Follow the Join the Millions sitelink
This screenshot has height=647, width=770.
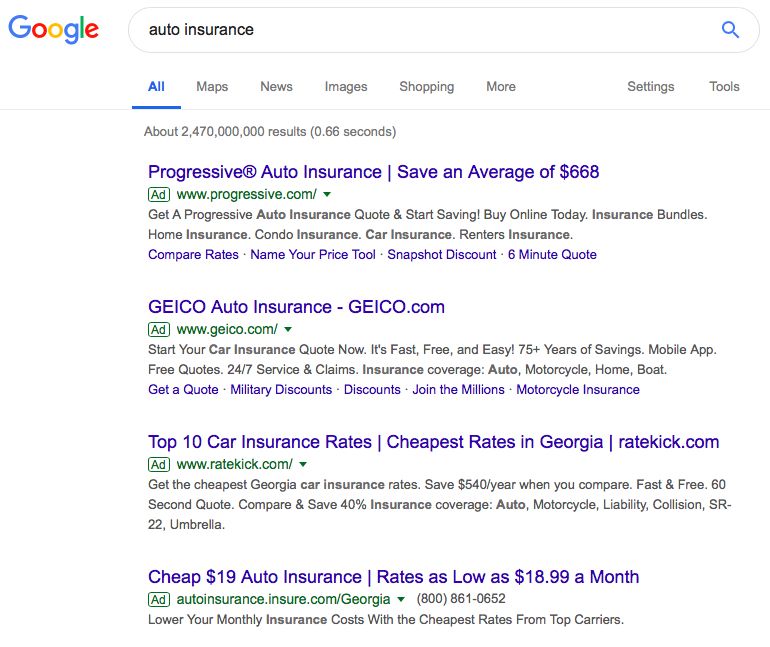coord(458,389)
